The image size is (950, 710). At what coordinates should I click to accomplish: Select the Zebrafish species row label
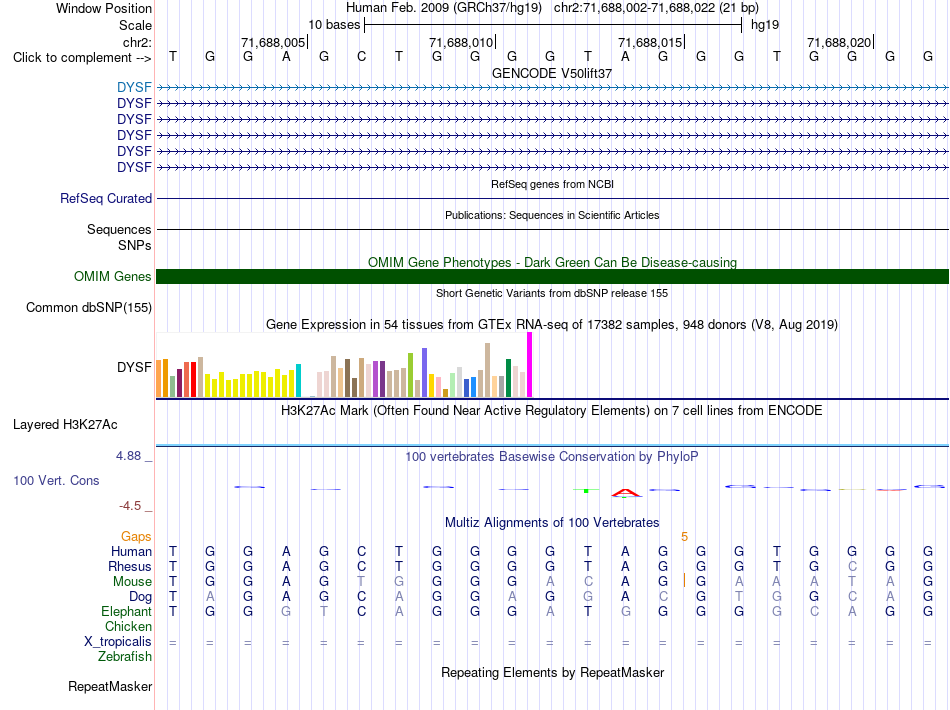click(125, 656)
